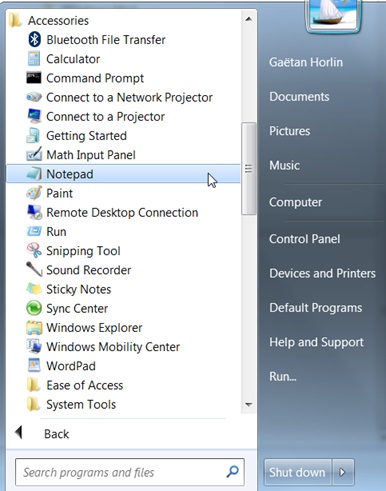The image size is (386, 491).
Task: Open the WordPad document icon
Action: (x=34, y=366)
